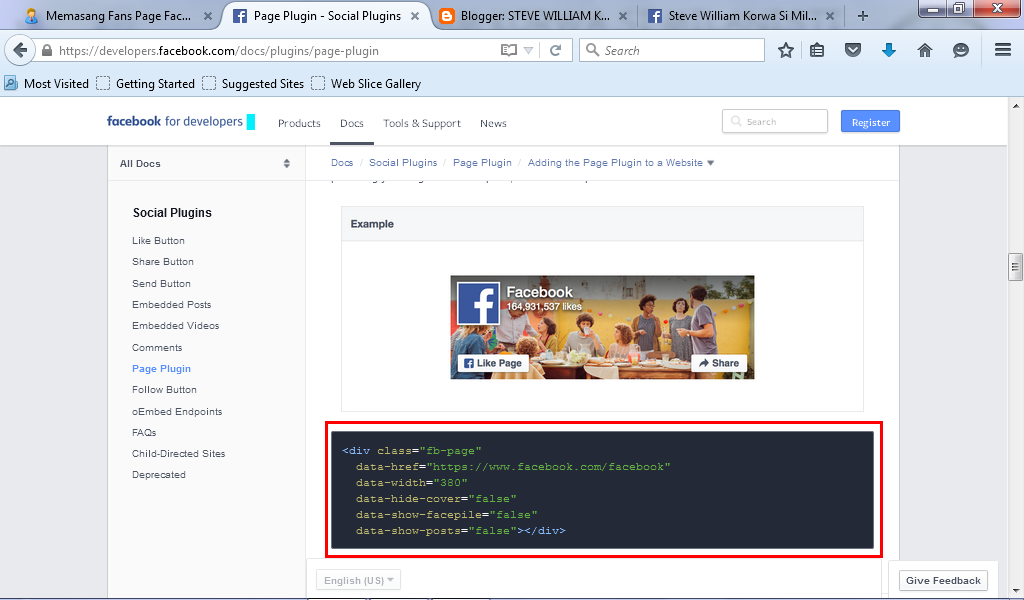Click the Facebook developers site search box
The width and height of the screenshot is (1024, 600).
pos(775,121)
